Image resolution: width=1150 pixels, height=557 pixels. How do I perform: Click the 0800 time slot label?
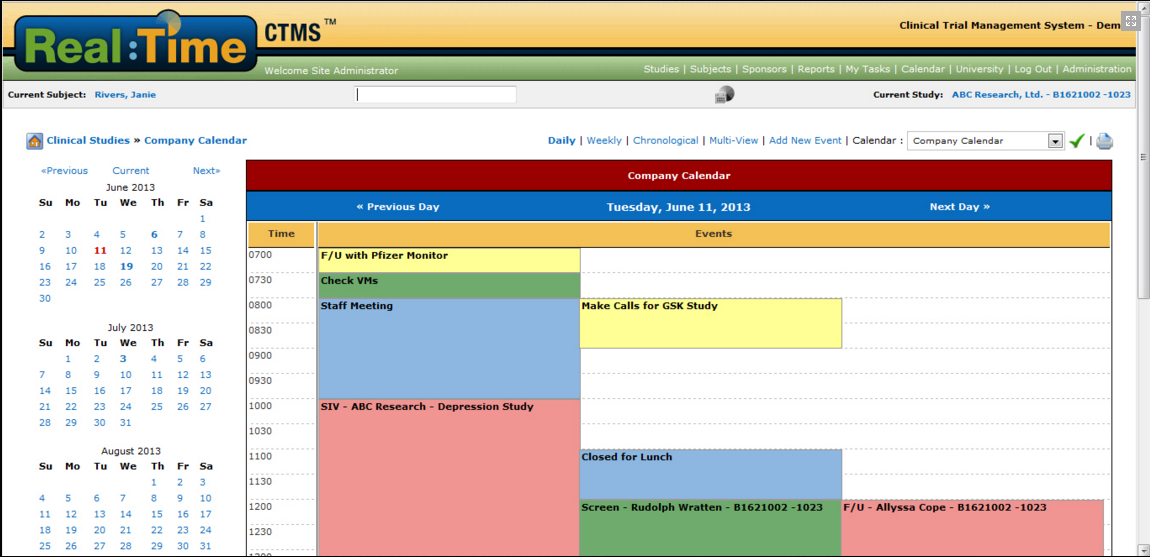coord(260,305)
